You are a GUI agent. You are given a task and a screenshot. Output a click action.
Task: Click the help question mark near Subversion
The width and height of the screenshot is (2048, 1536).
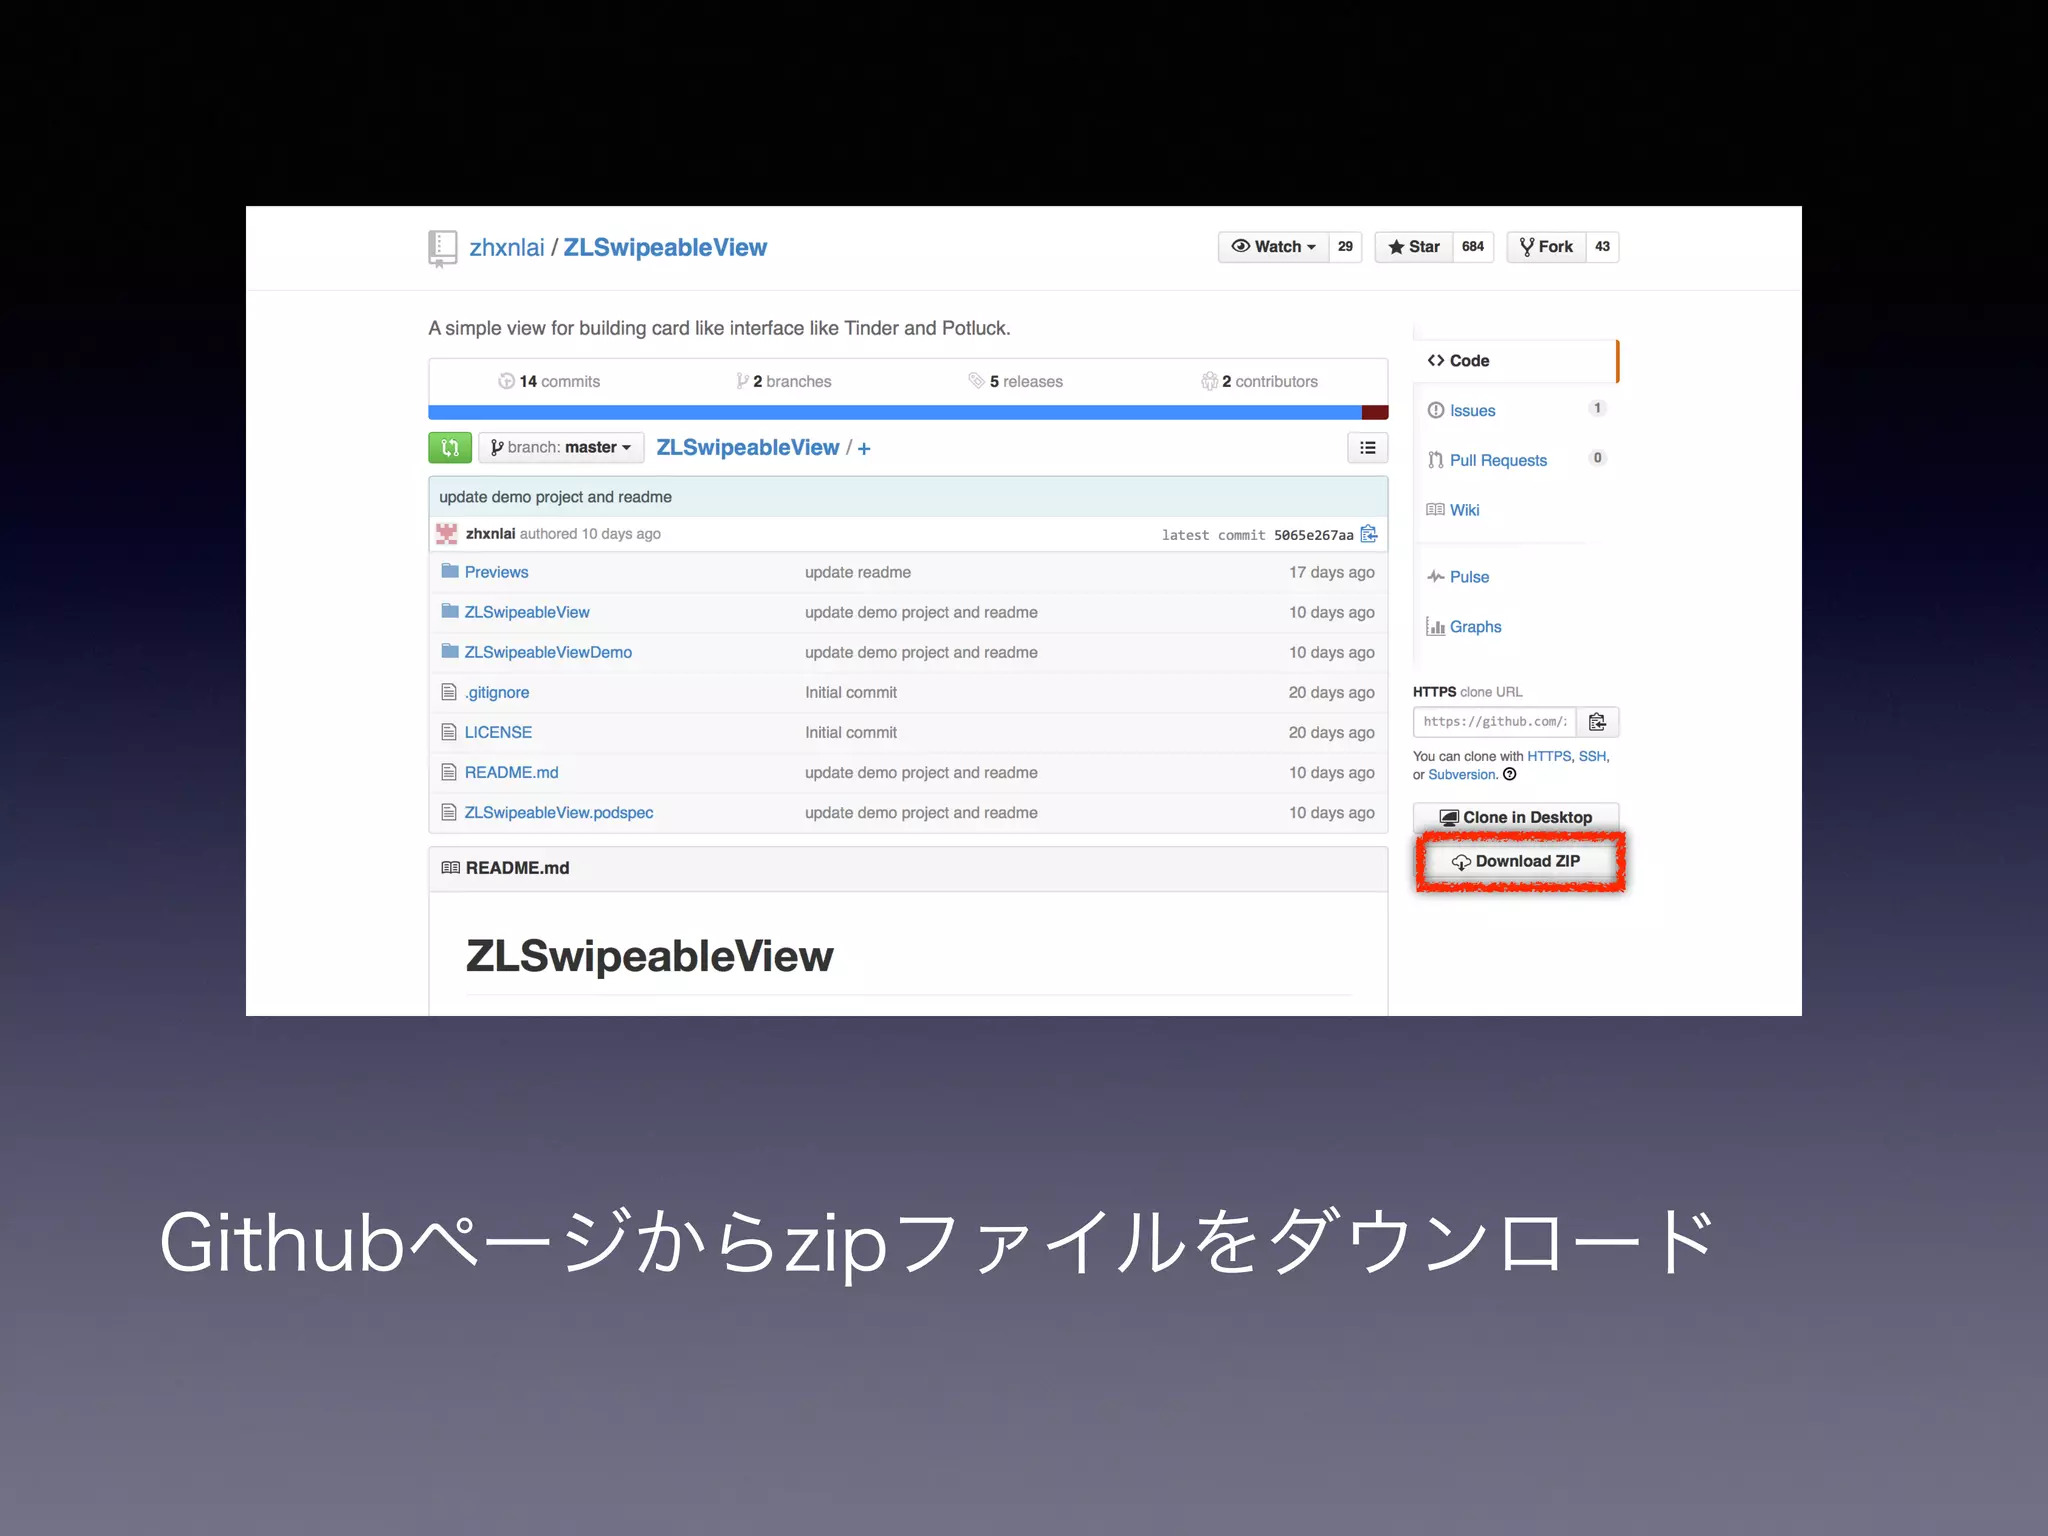(x=1510, y=774)
